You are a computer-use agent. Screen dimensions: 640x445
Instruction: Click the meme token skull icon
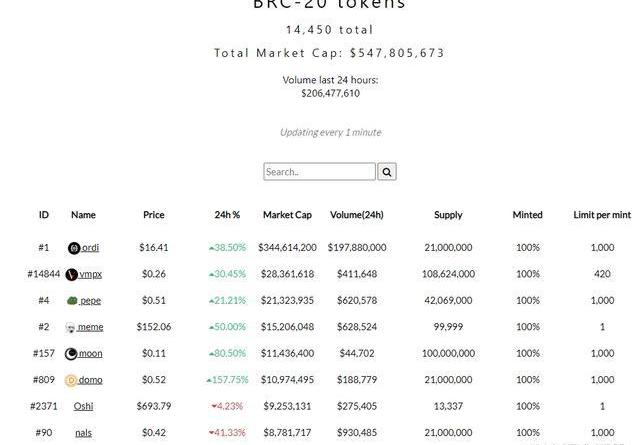(70, 327)
